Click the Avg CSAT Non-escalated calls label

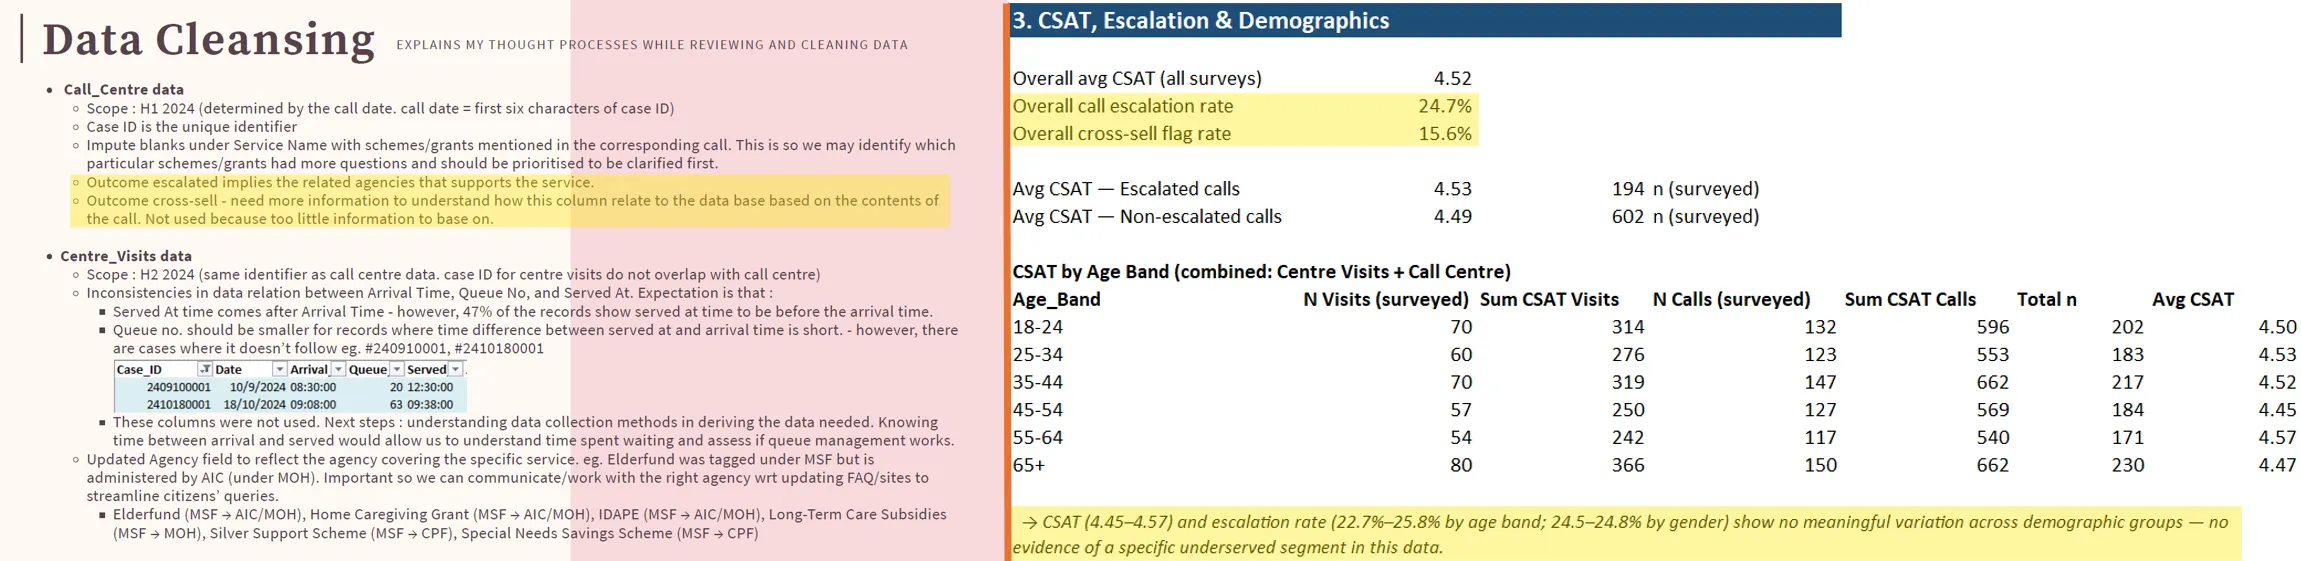(1147, 217)
